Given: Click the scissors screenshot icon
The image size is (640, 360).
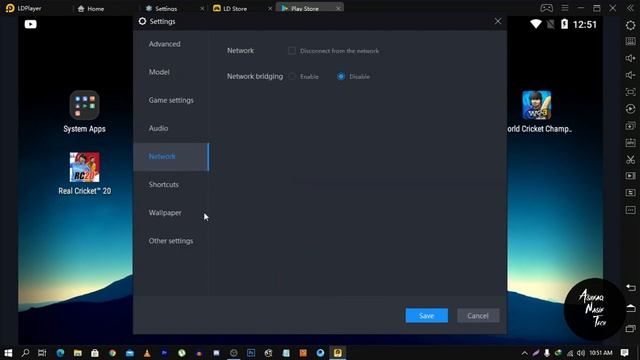Looking at the screenshot, I should click(630, 159).
